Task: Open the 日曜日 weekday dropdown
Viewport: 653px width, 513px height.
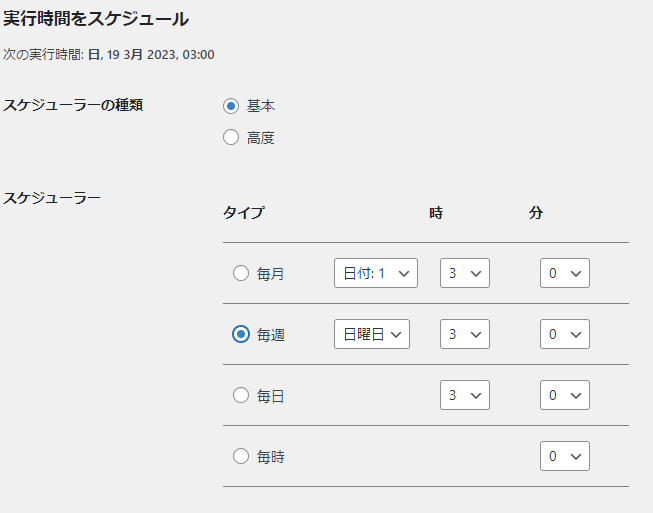Action: point(372,334)
